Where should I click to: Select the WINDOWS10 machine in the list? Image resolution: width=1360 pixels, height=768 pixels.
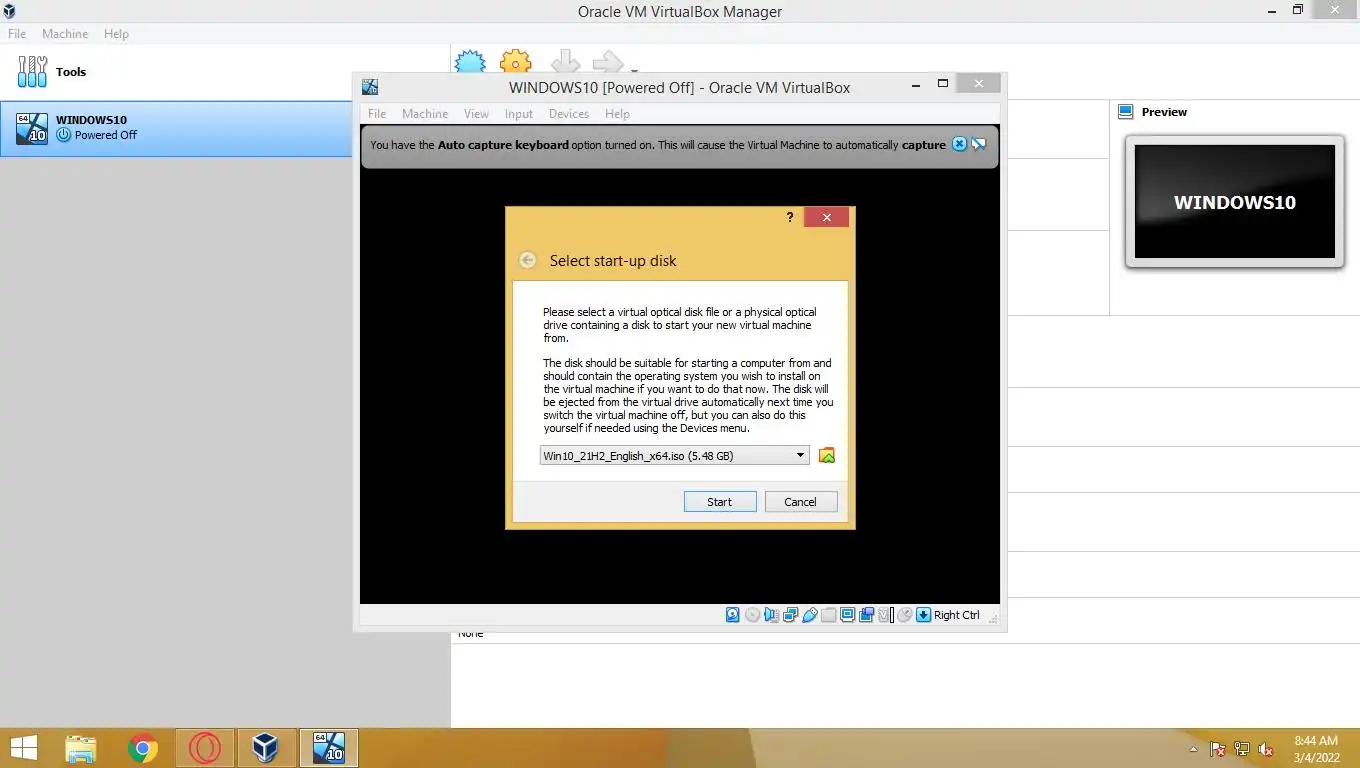coord(176,128)
